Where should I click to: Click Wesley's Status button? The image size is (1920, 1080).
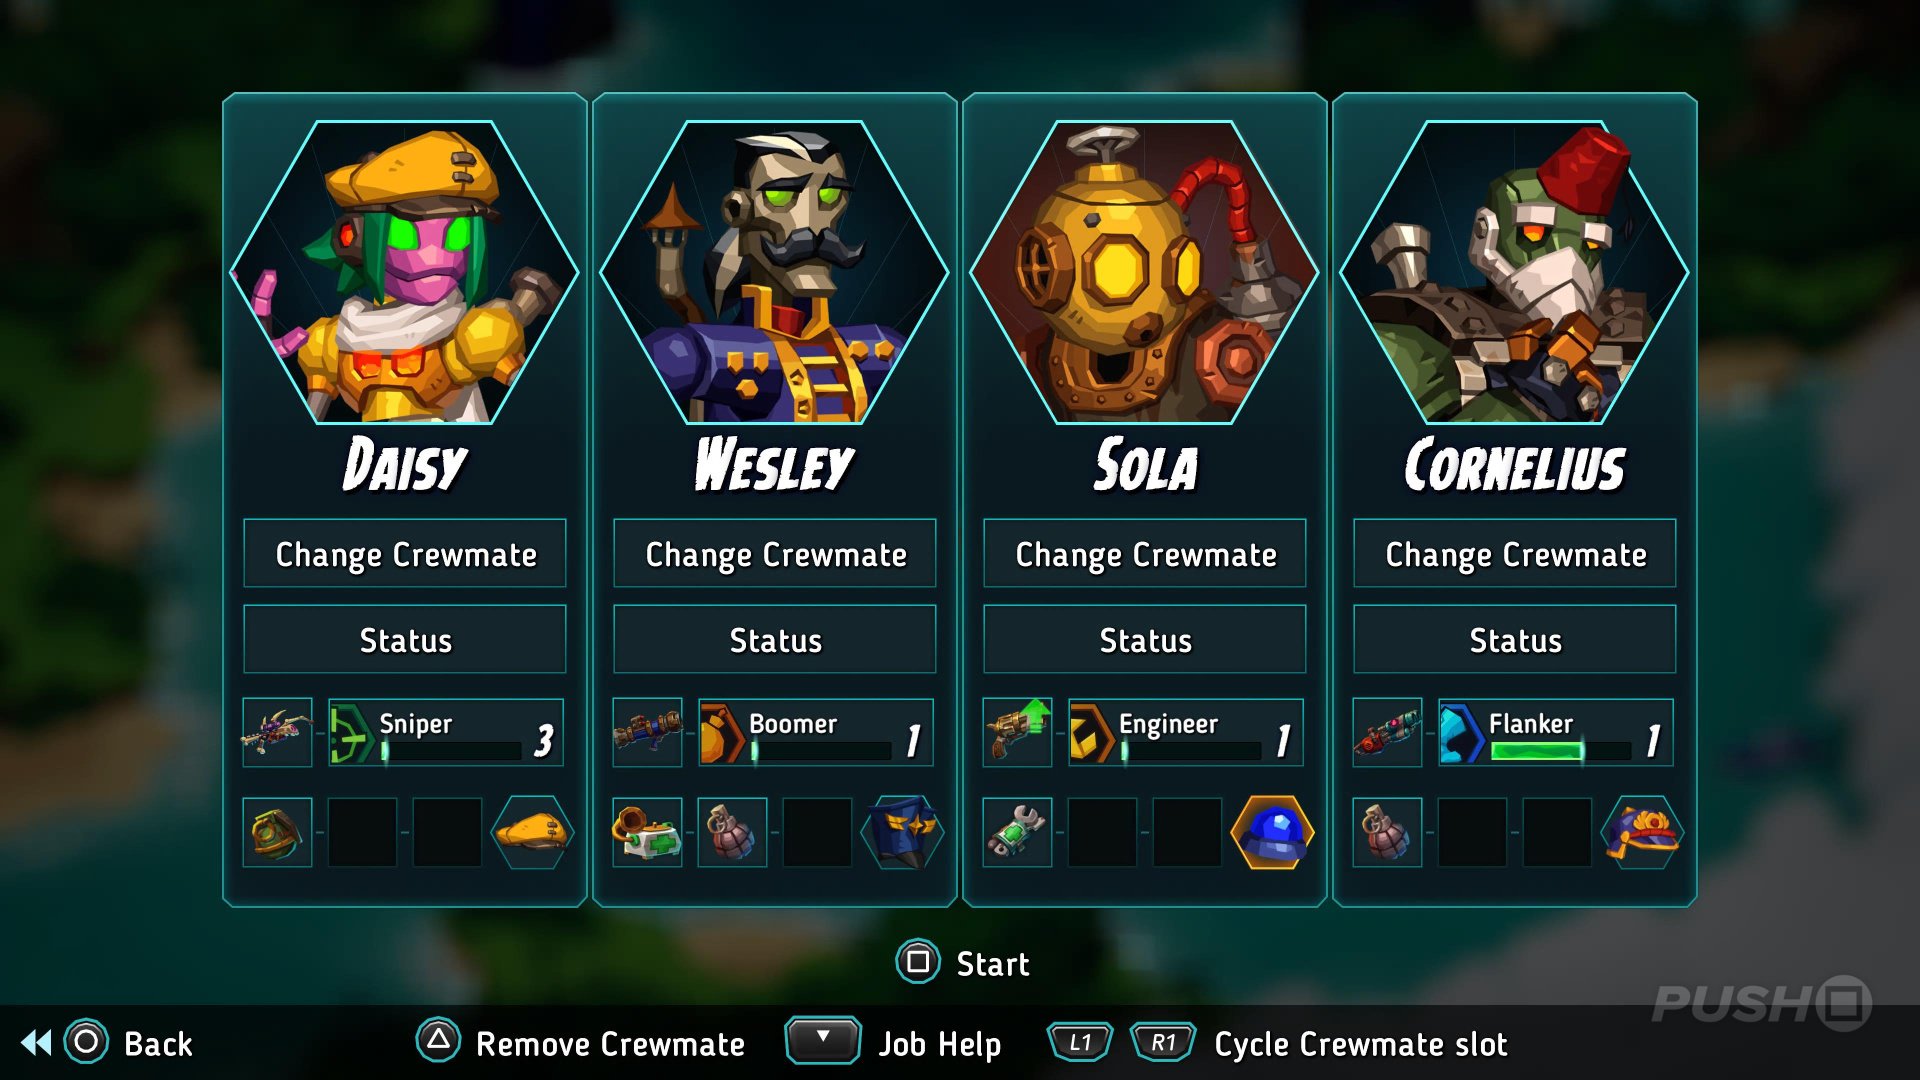click(x=775, y=639)
